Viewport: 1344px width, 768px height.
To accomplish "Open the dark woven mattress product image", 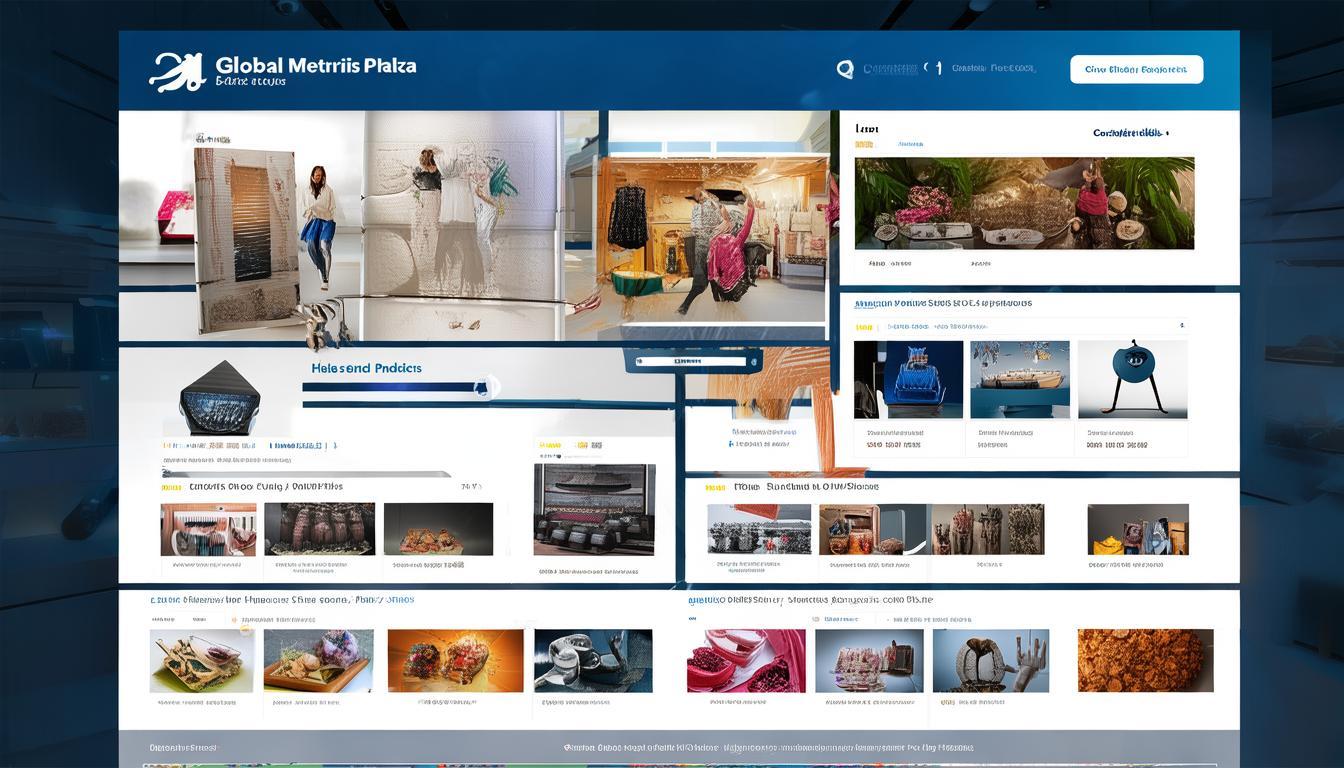I will (x=594, y=509).
